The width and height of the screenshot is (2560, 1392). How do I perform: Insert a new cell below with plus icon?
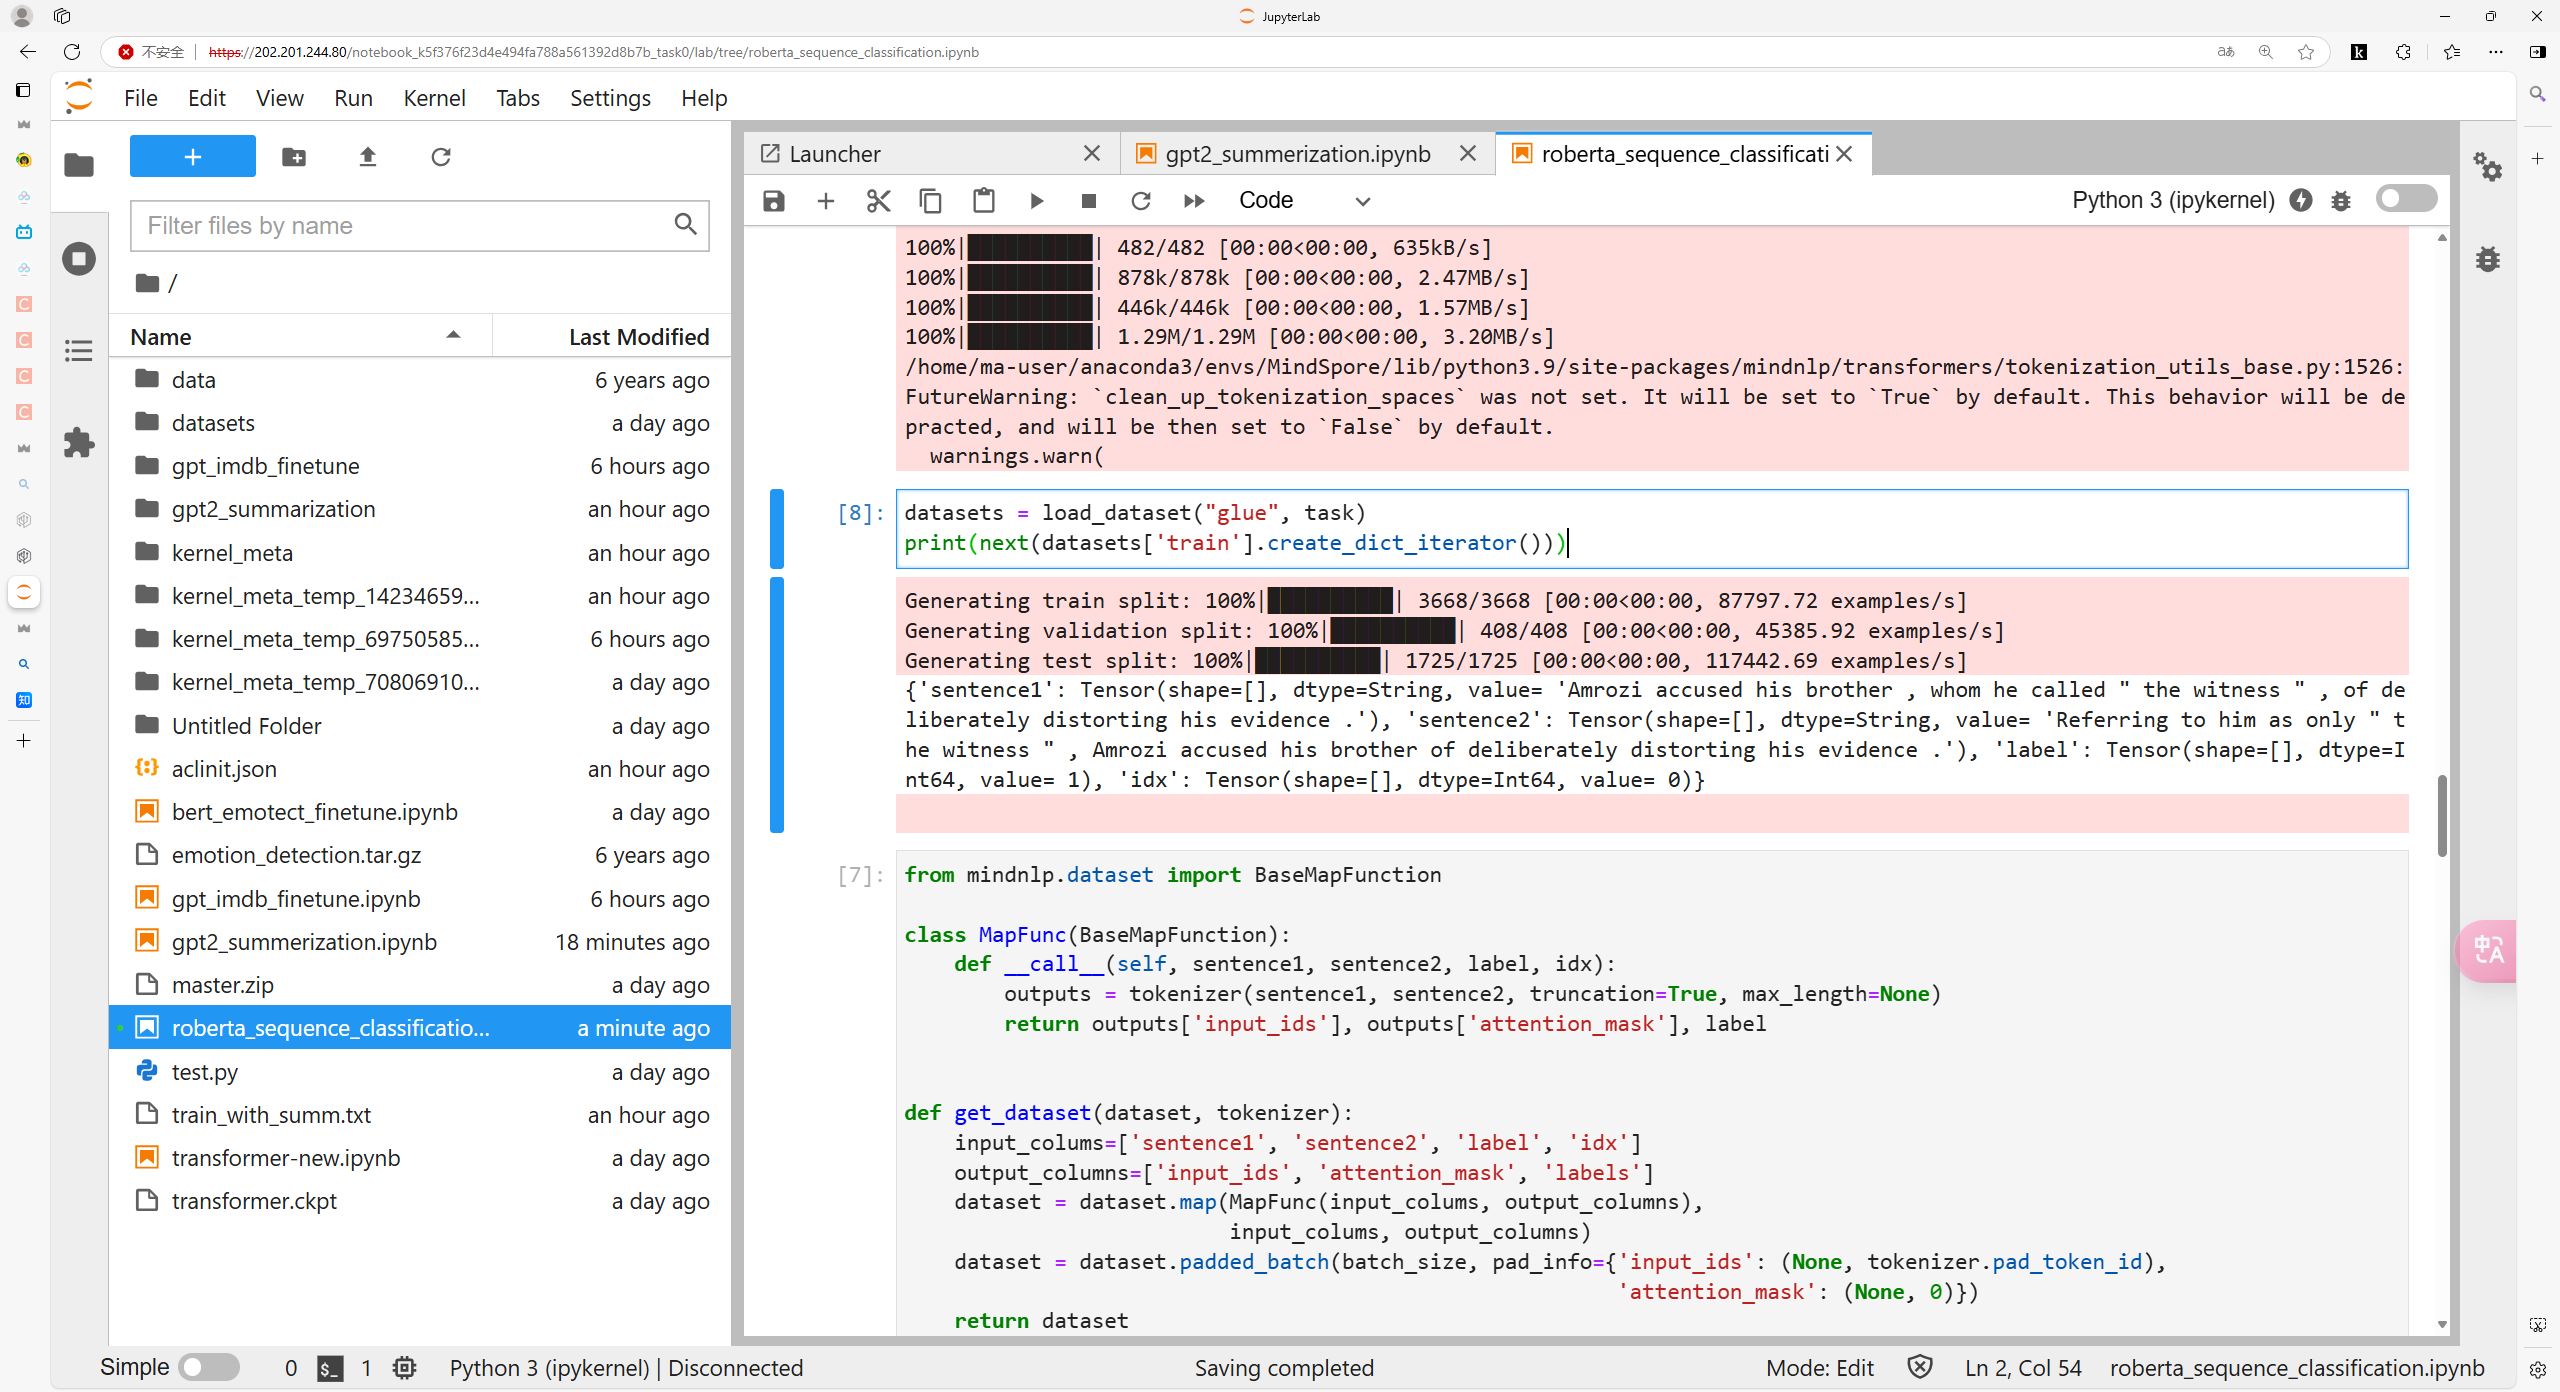[826, 201]
